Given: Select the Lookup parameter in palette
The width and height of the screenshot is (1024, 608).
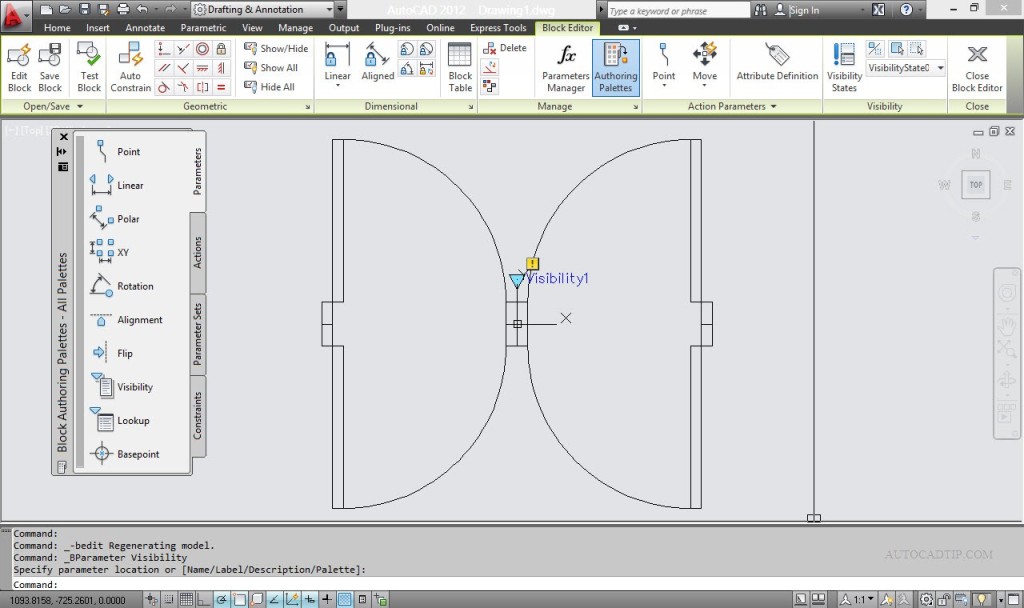Looking at the screenshot, I should click(x=121, y=421).
